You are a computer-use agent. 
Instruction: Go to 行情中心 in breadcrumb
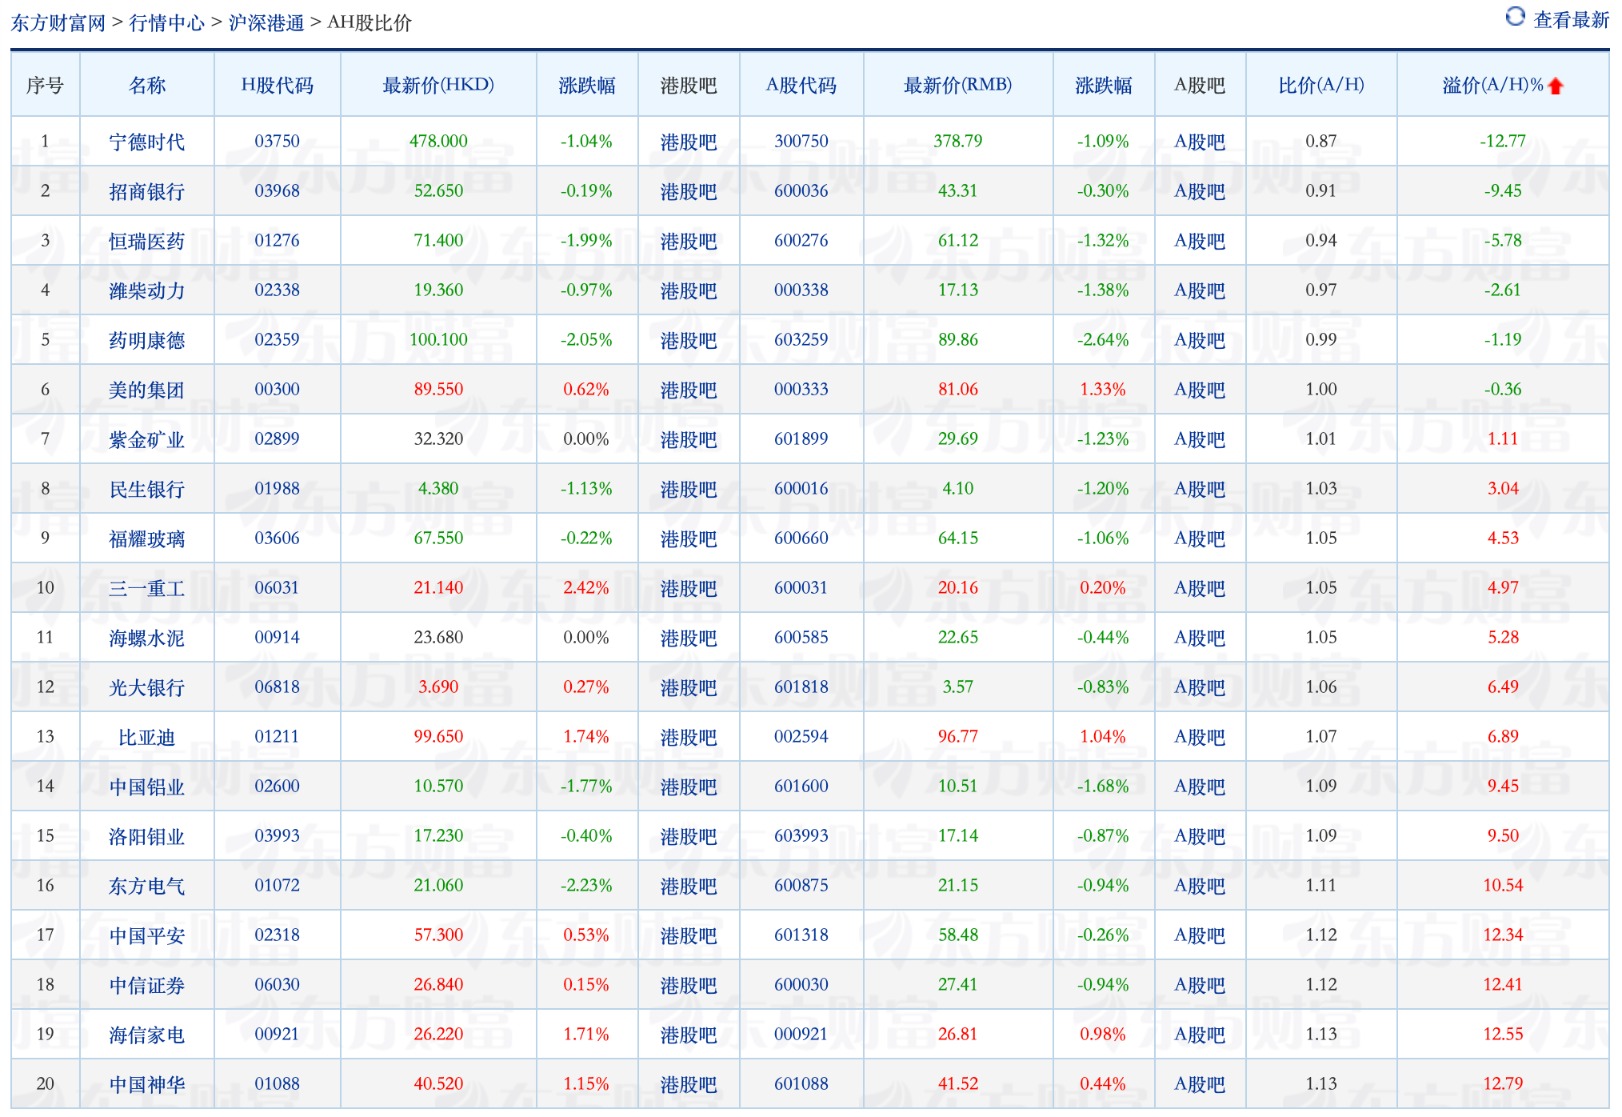(x=167, y=23)
